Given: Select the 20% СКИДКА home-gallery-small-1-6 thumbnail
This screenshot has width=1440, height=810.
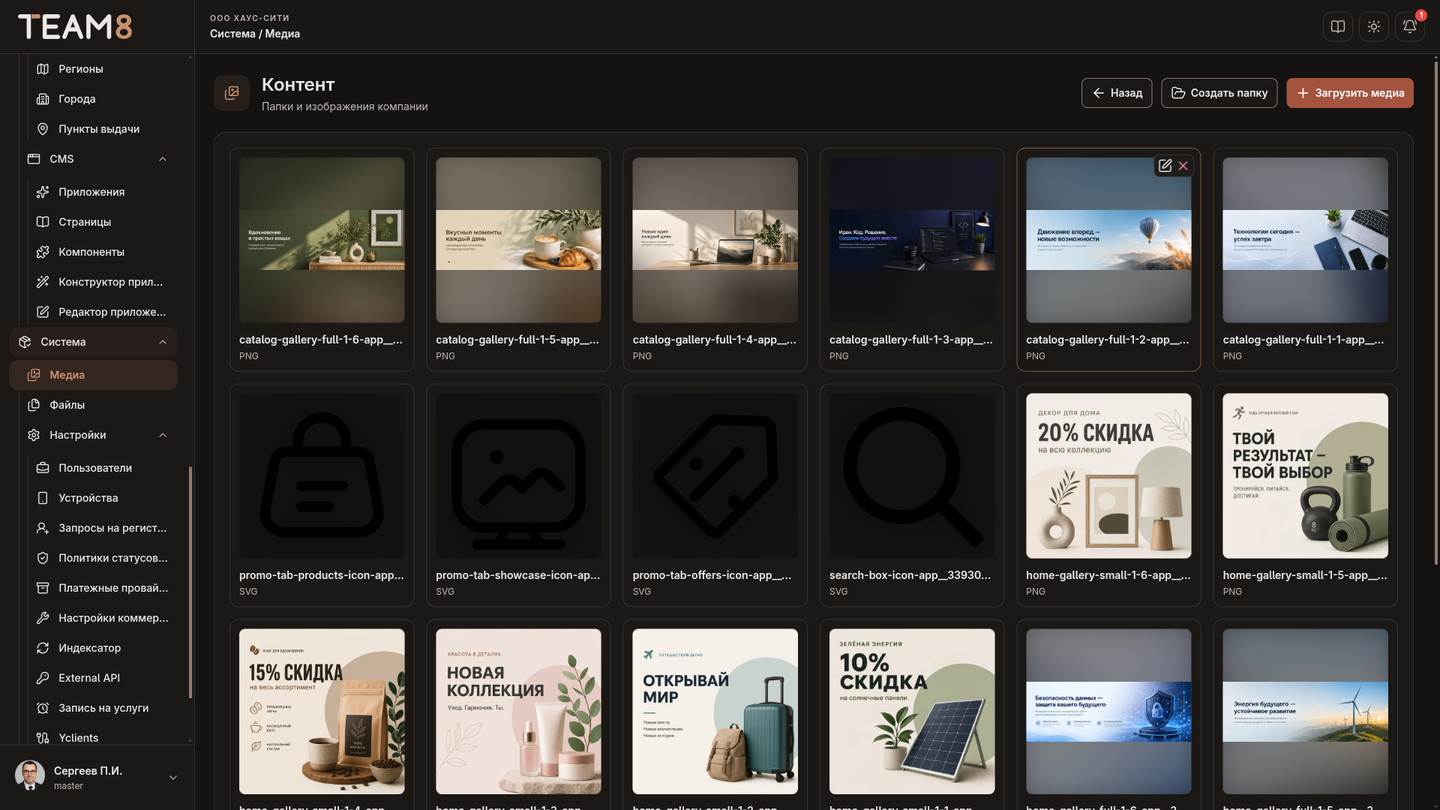Looking at the screenshot, I should click(x=1109, y=476).
